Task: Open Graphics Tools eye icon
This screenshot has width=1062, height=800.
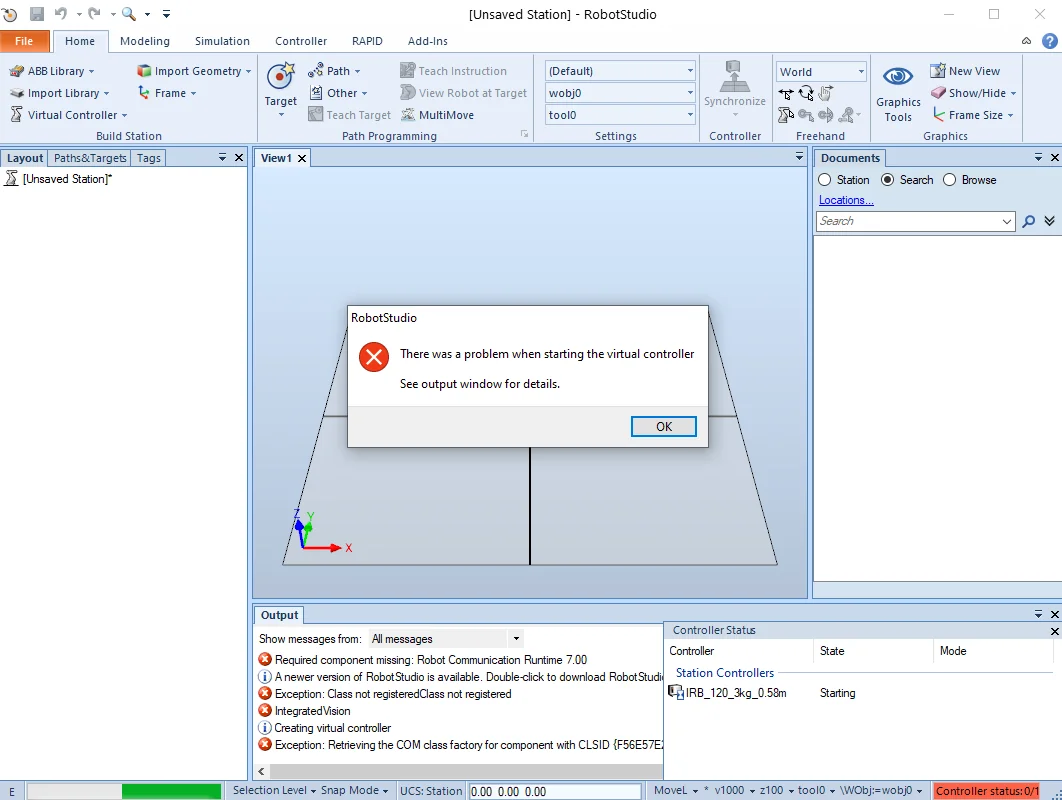Action: (x=897, y=77)
